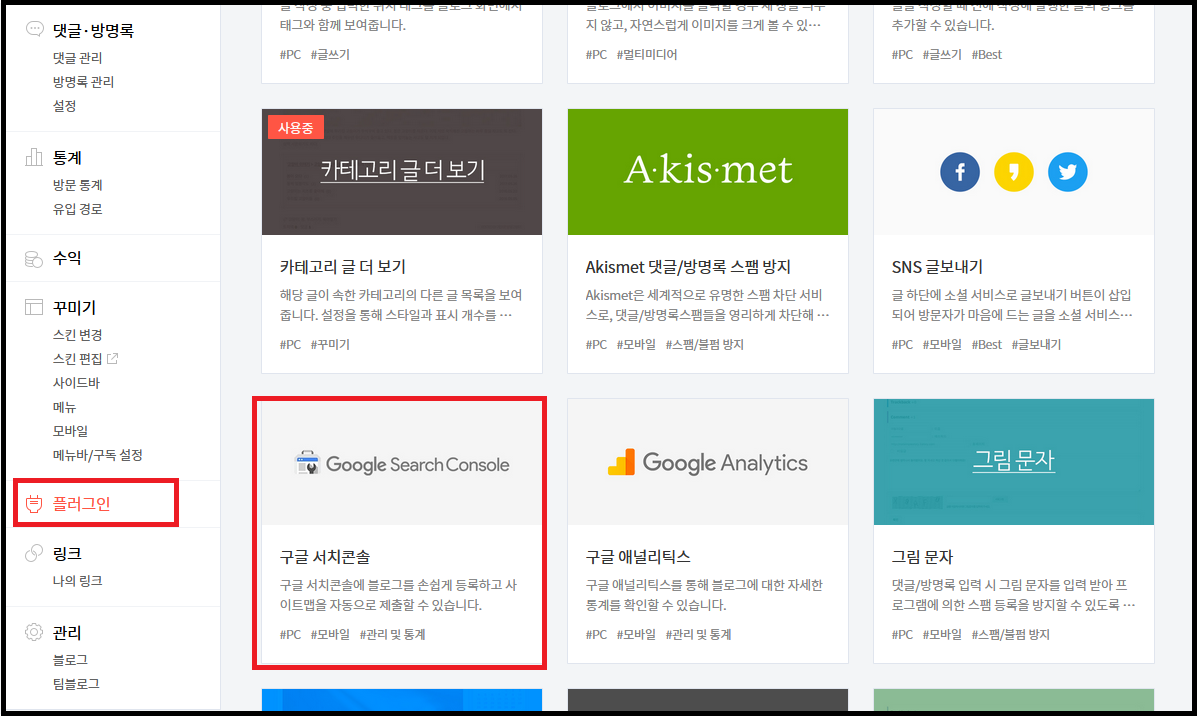
Task: Open 댓글 관리 in the sidebar
Action: pyautogui.click(x=77, y=57)
